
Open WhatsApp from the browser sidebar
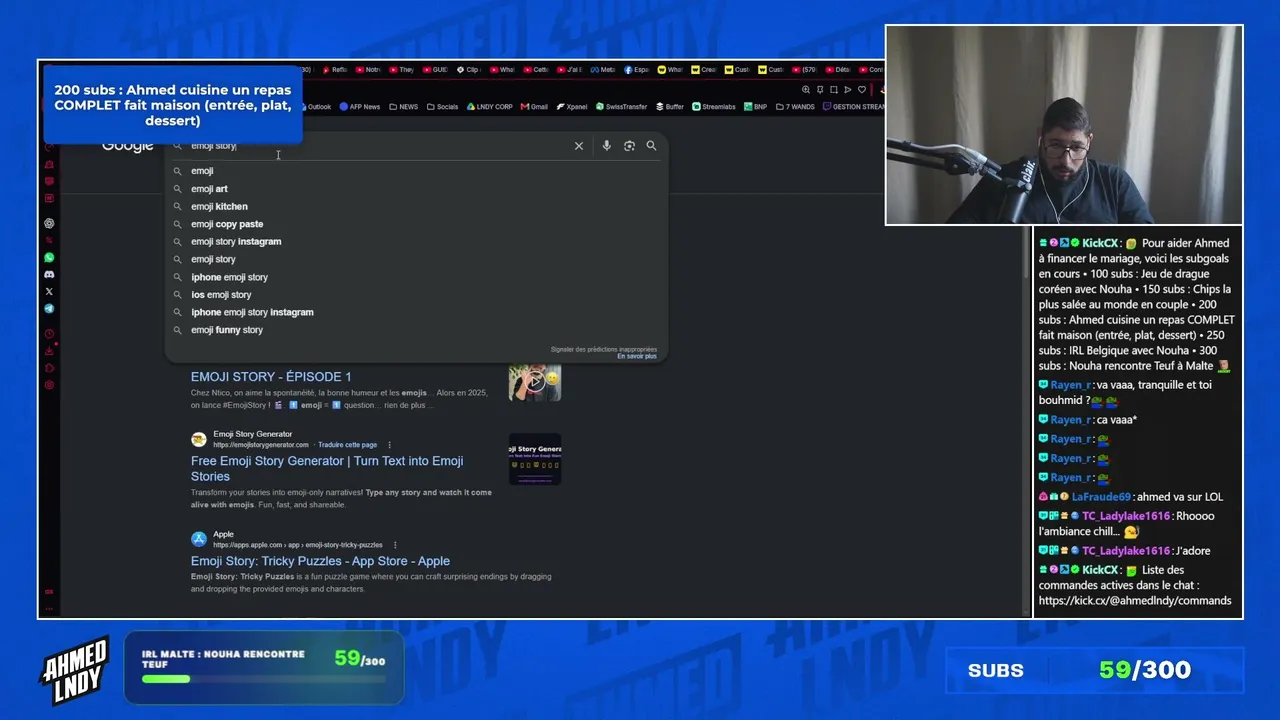click(49, 257)
